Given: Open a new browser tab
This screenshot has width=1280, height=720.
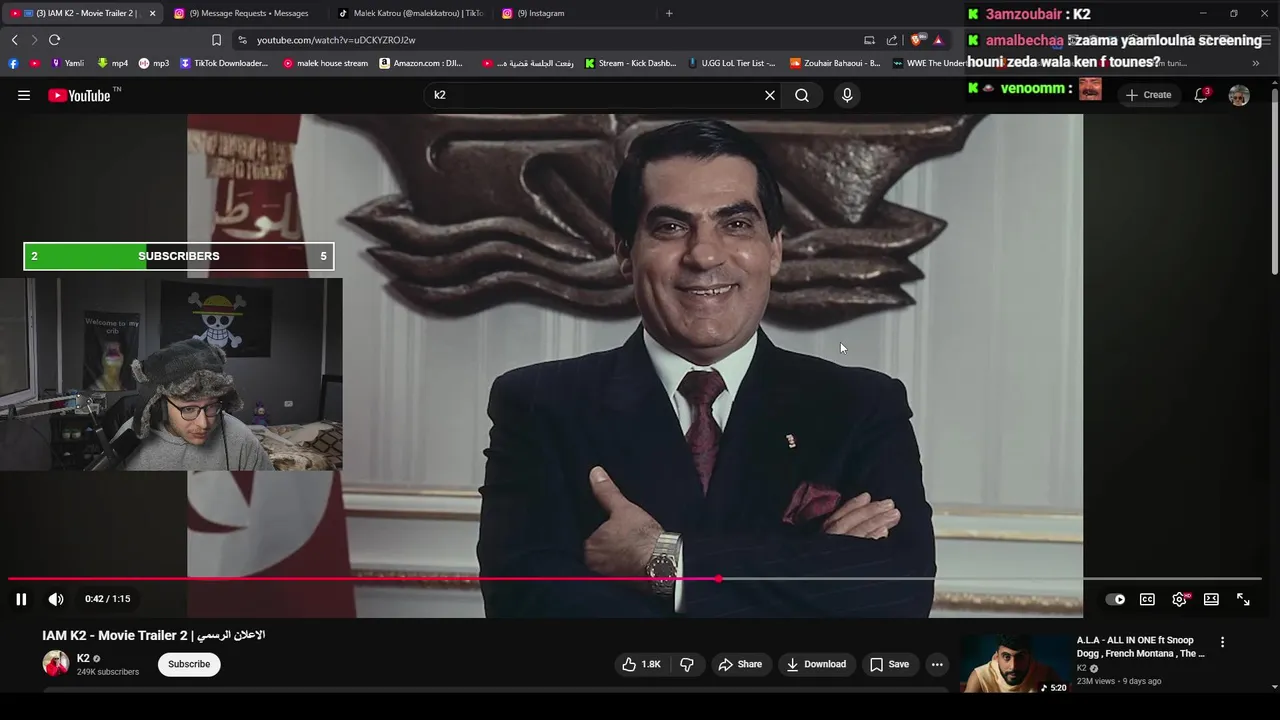Looking at the screenshot, I should pos(669,13).
